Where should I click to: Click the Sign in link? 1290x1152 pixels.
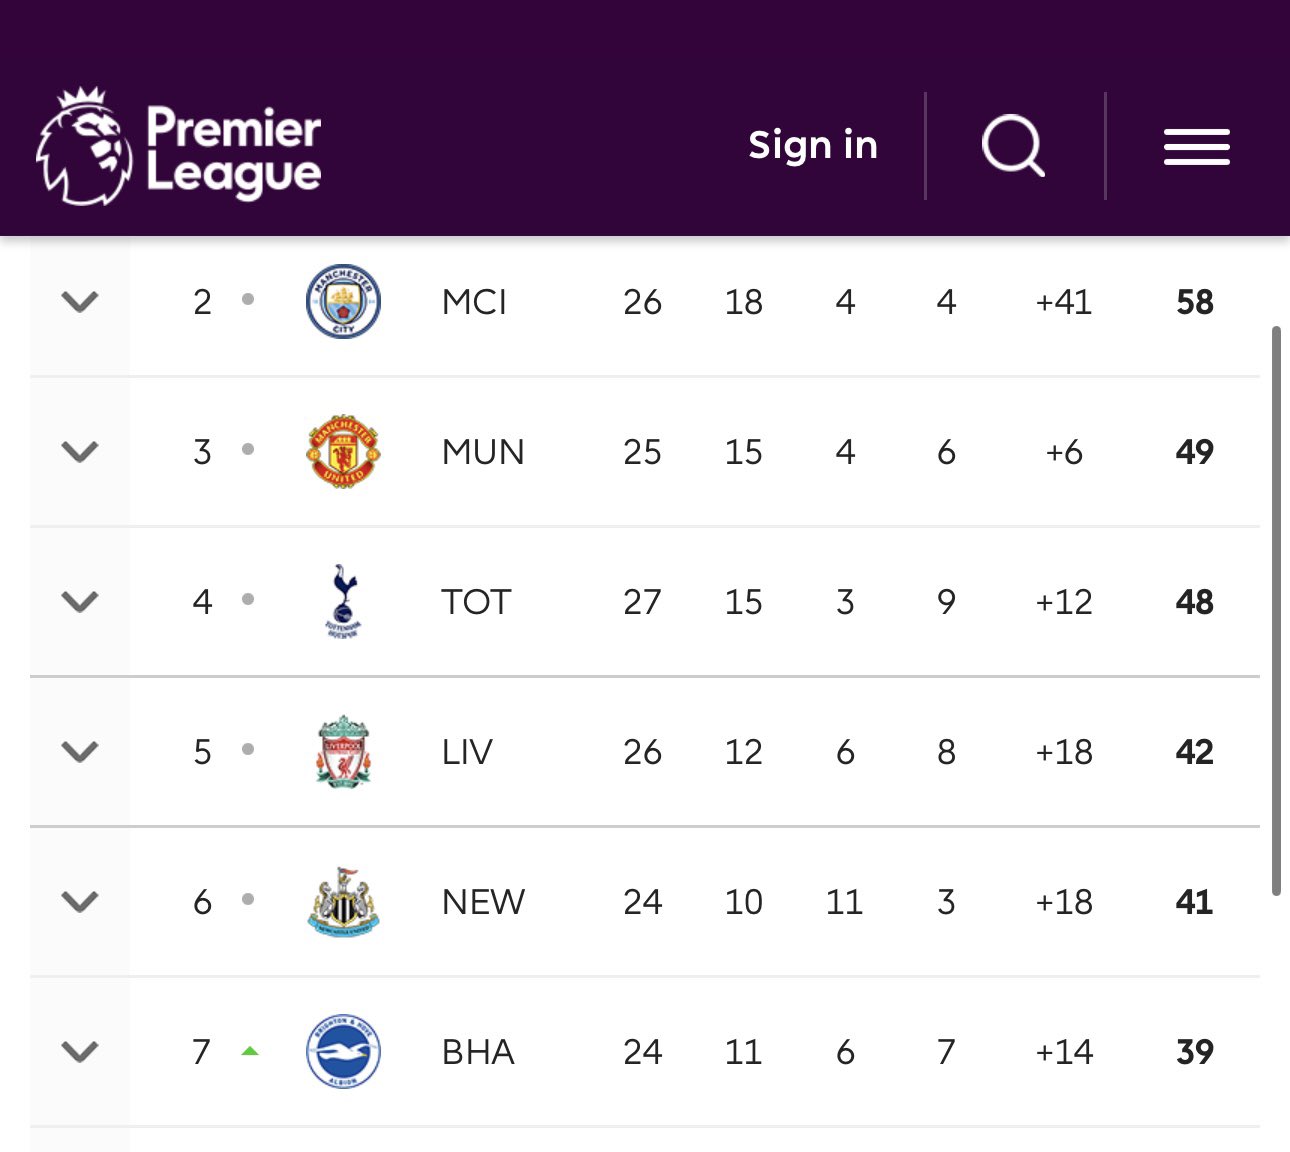tap(813, 146)
